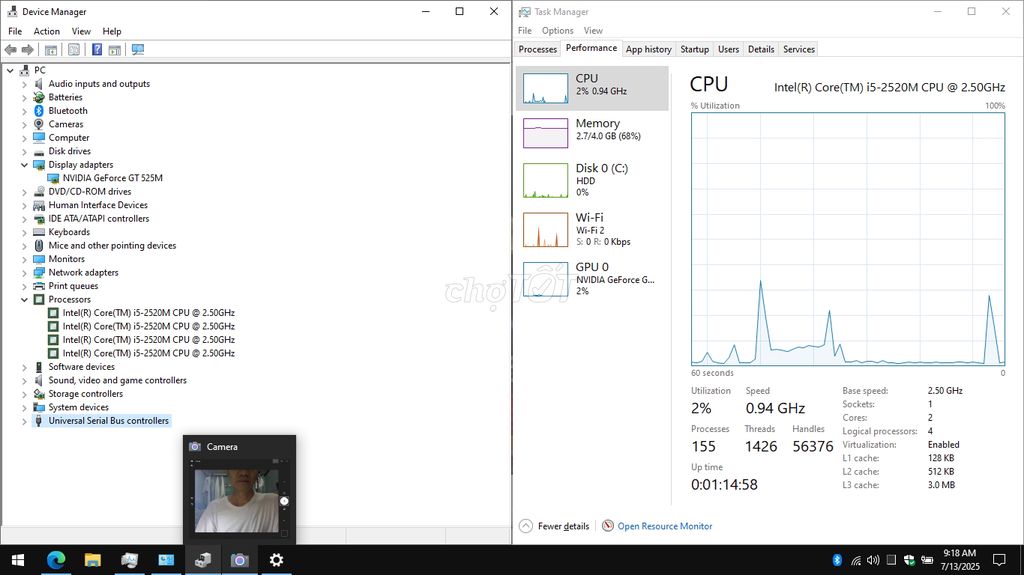
Task: Open File Explorer from the taskbar
Action: click(x=93, y=560)
